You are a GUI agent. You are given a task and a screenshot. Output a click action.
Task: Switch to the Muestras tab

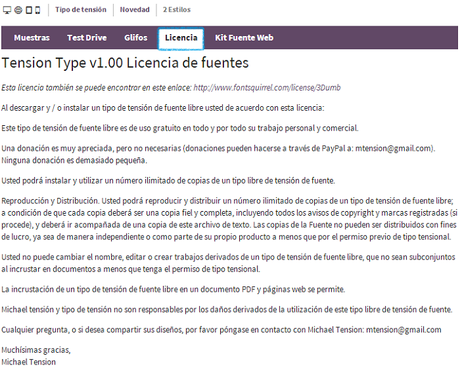32,38
